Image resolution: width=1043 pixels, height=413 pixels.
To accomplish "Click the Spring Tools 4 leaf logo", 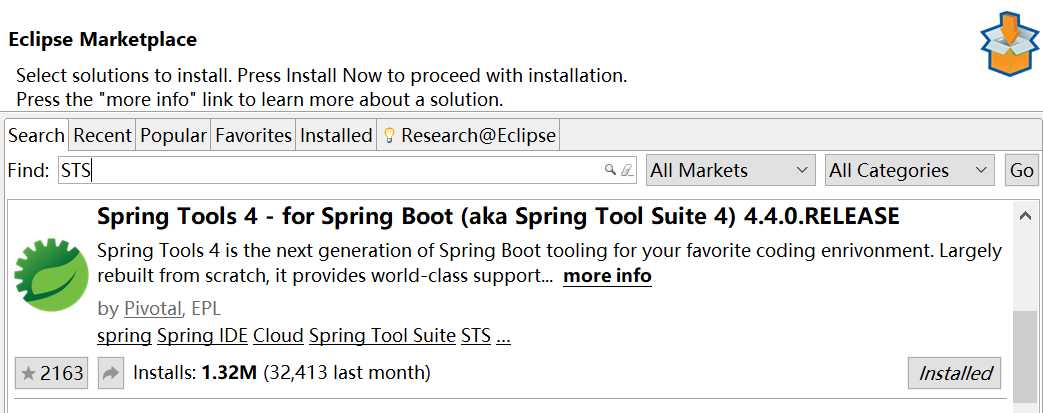I will 51,275.
